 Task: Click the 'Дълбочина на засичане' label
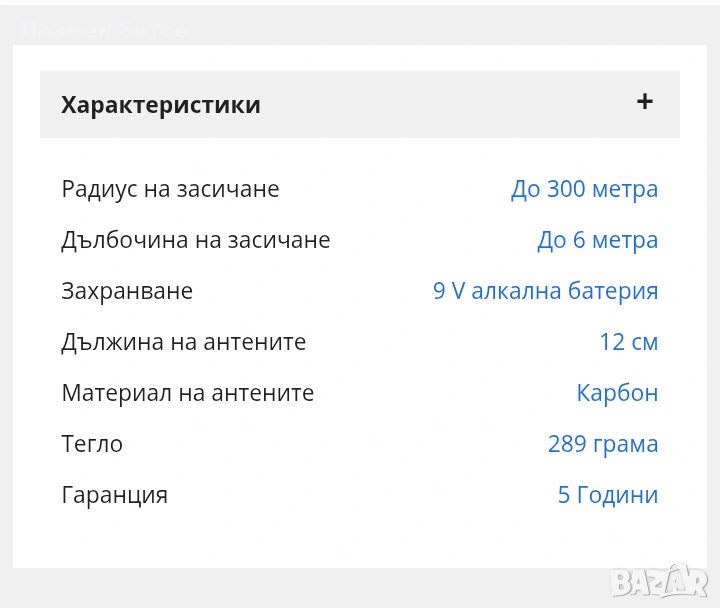[195, 240]
